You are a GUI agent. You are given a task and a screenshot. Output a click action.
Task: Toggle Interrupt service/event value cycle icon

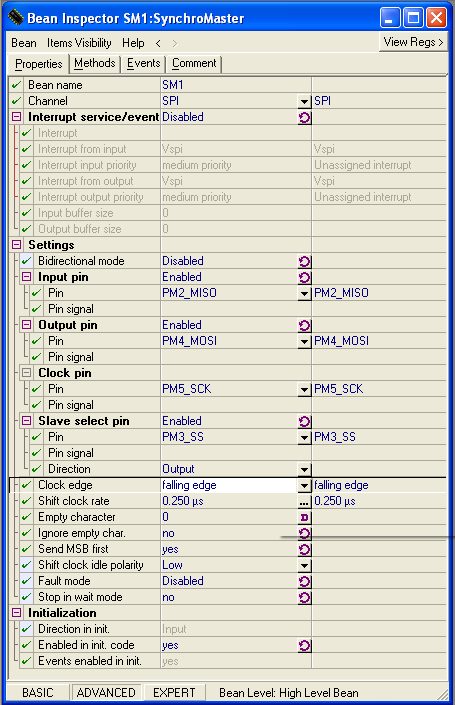coord(304,118)
